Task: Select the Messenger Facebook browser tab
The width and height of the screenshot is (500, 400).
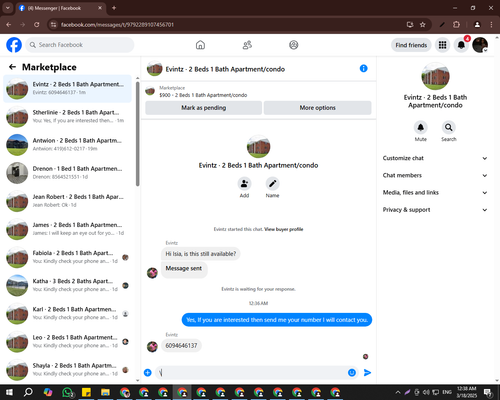Action: click(x=60, y=8)
